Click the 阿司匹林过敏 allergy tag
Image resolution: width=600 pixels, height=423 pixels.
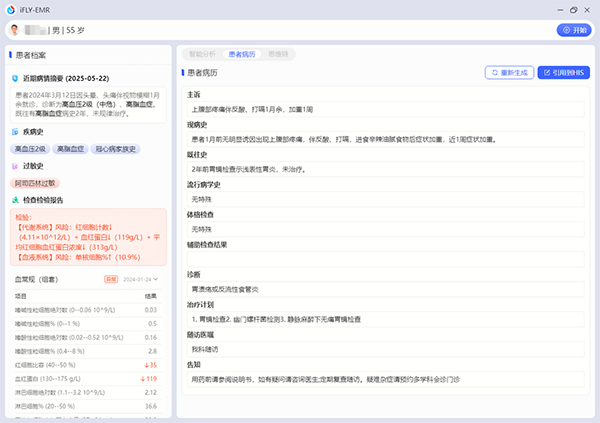36,184
